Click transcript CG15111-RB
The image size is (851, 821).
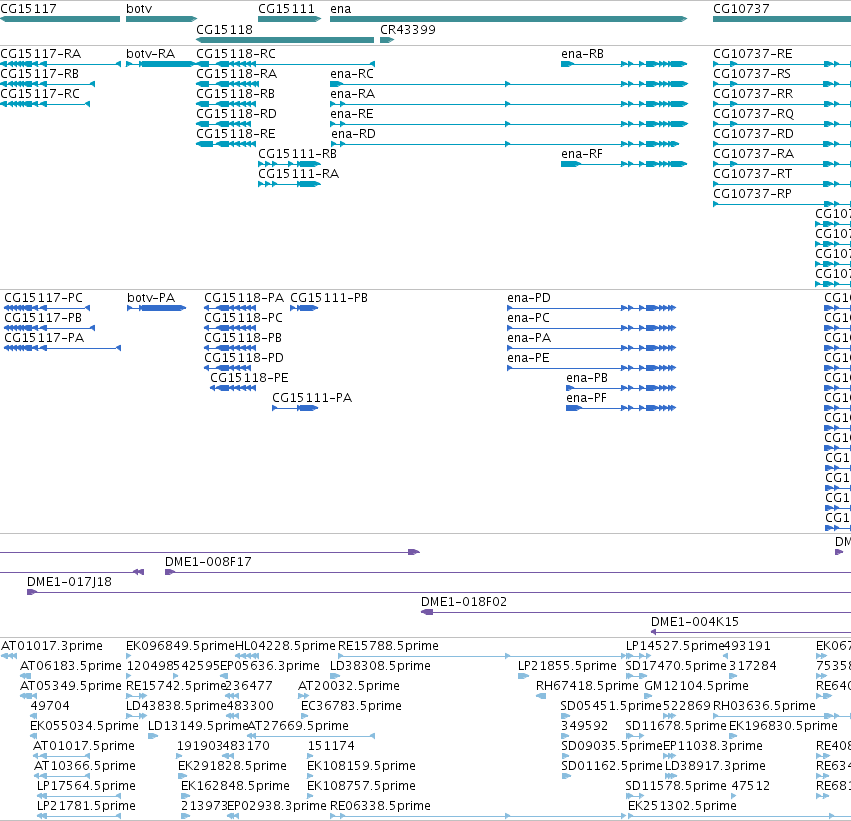tap(289, 164)
